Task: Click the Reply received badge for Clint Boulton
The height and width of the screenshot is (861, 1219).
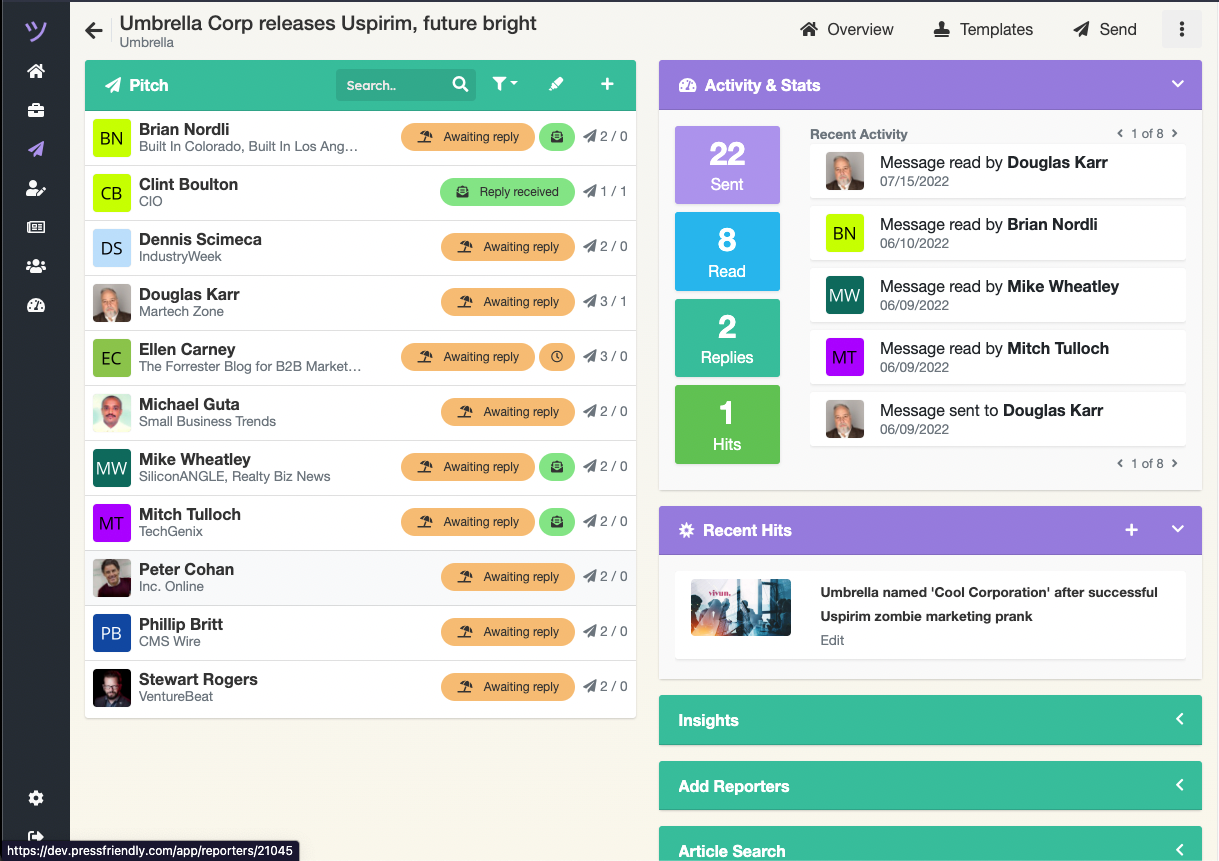Action: tap(507, 192)
